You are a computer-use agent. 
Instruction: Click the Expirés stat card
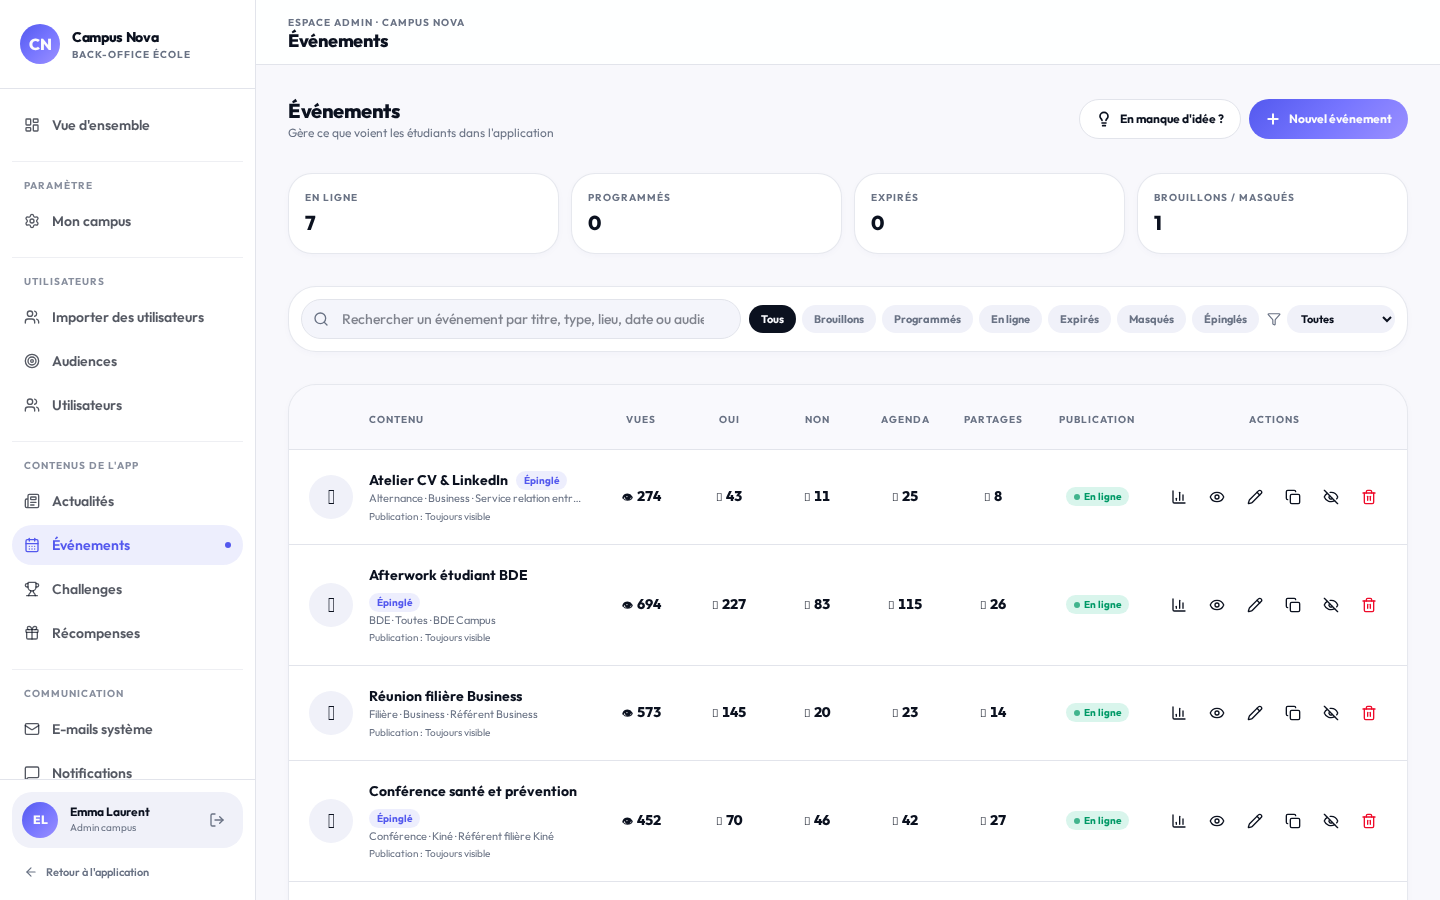click(x=989, y=214)
